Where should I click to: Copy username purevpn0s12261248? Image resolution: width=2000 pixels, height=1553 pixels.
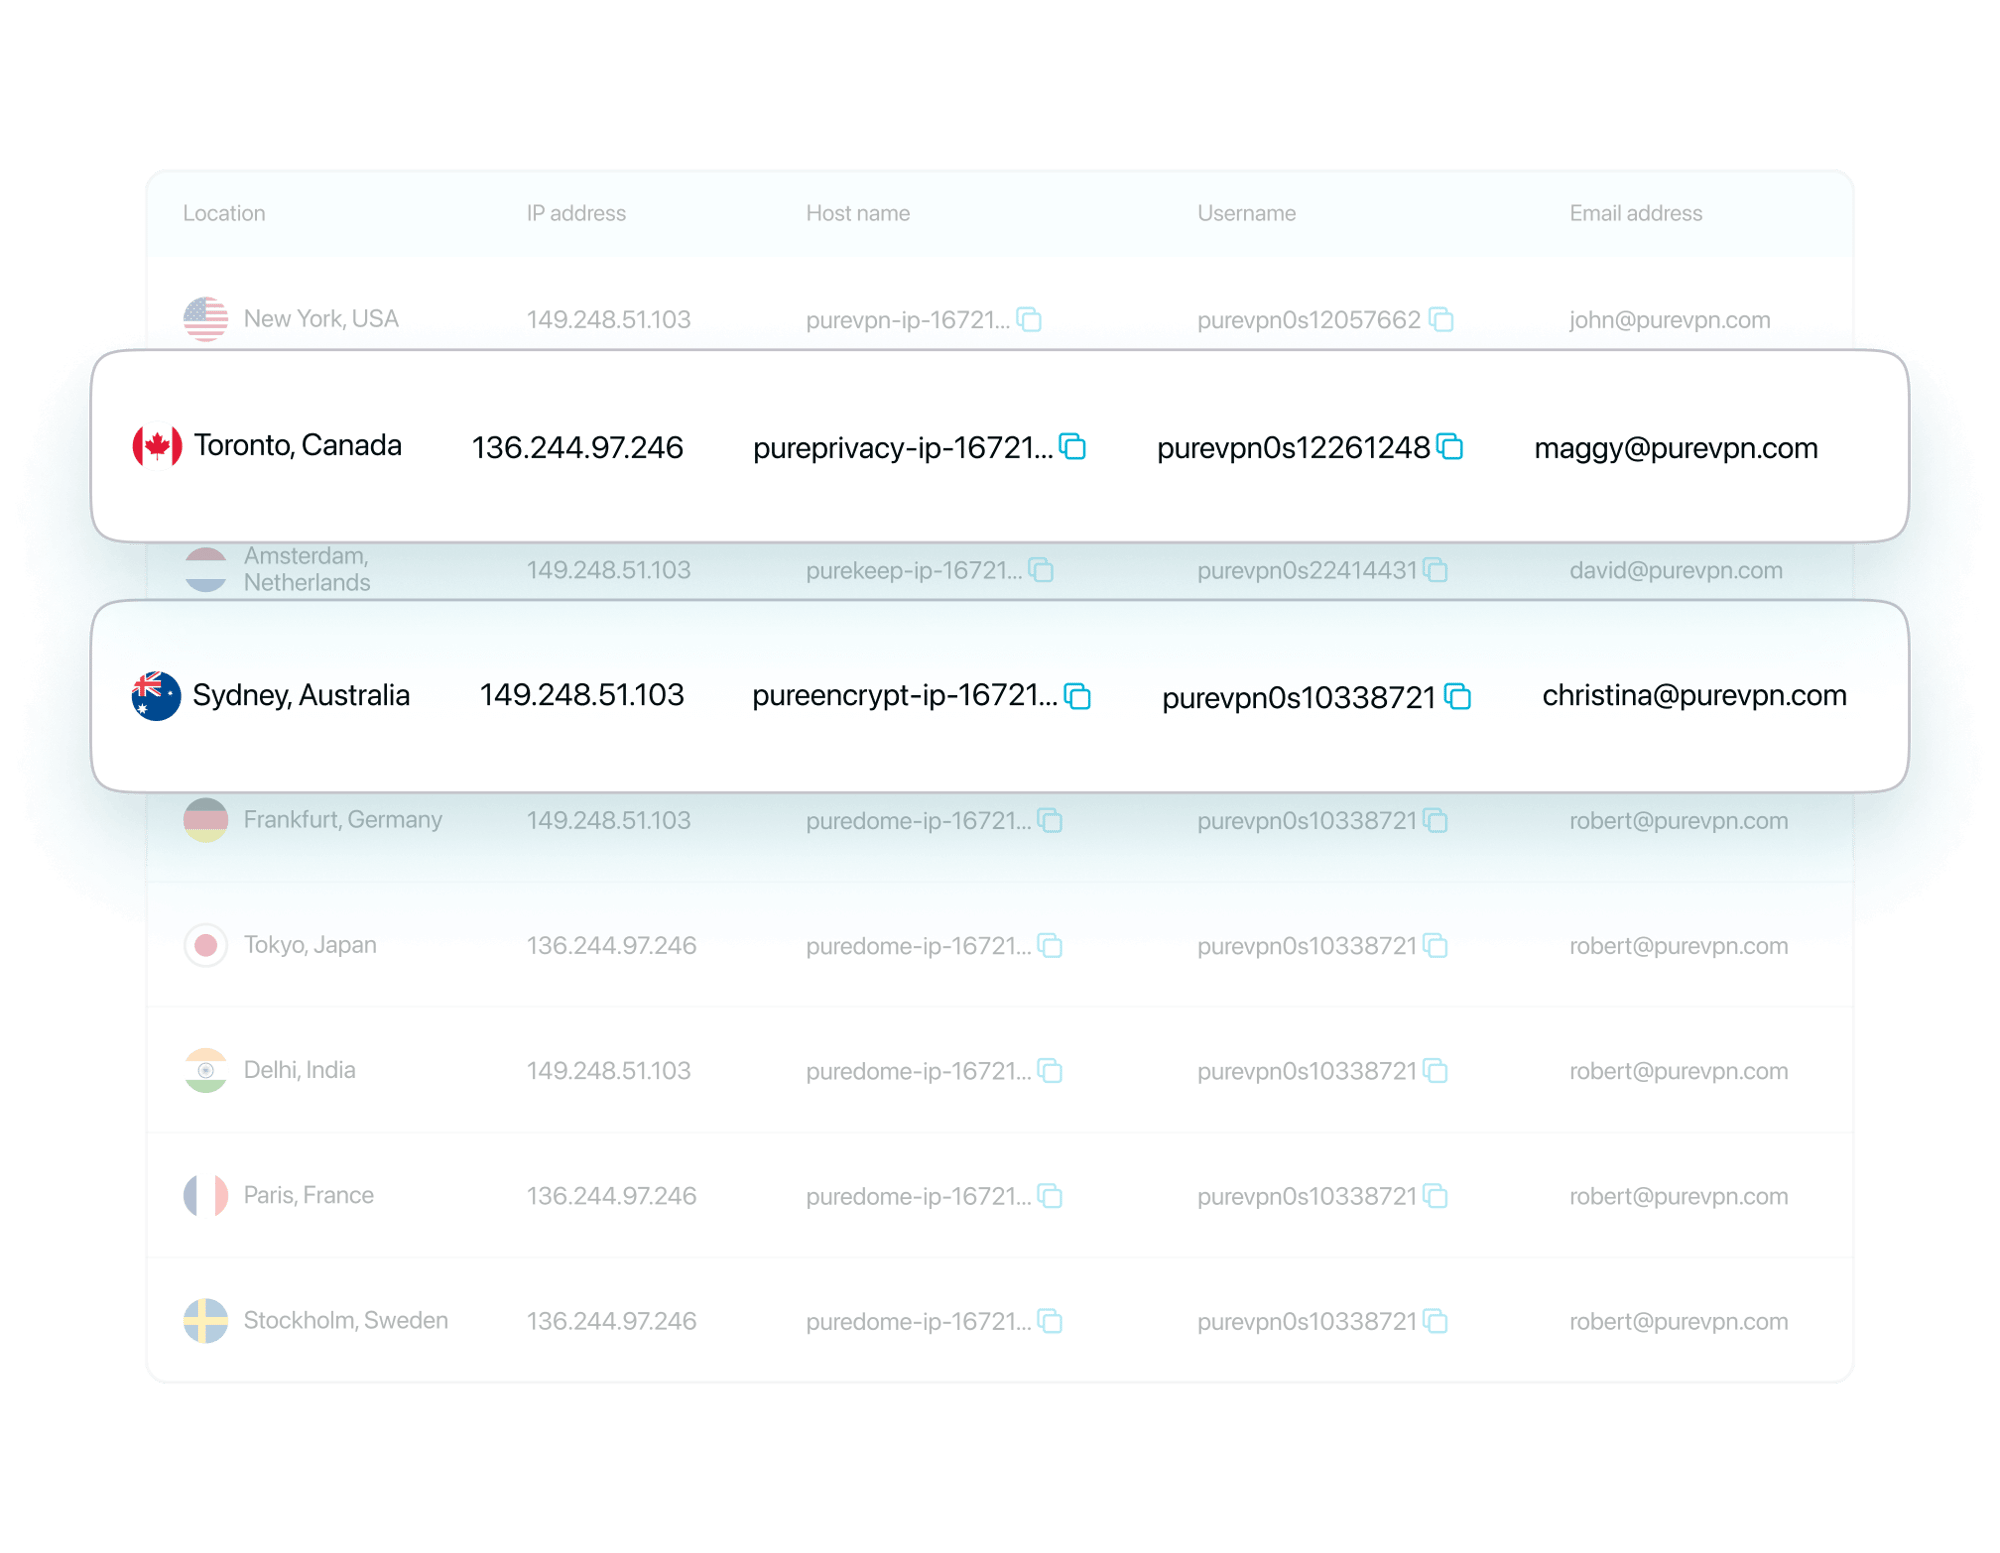click(1450, 447)
